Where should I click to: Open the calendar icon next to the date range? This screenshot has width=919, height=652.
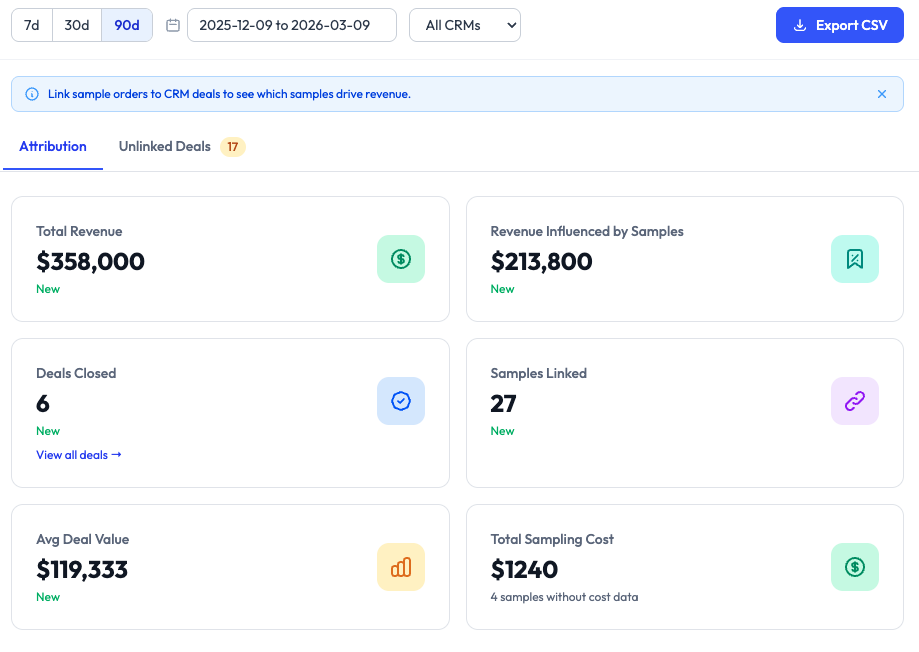pyautogui.click(x=172, y=24)
